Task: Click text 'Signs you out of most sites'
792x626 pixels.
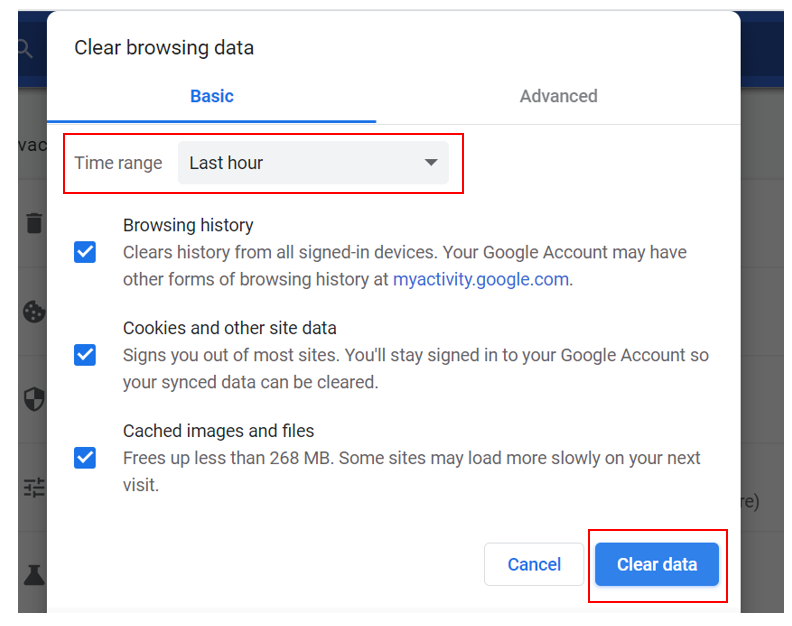Action: pyautogui.click(x=230, y=355)
